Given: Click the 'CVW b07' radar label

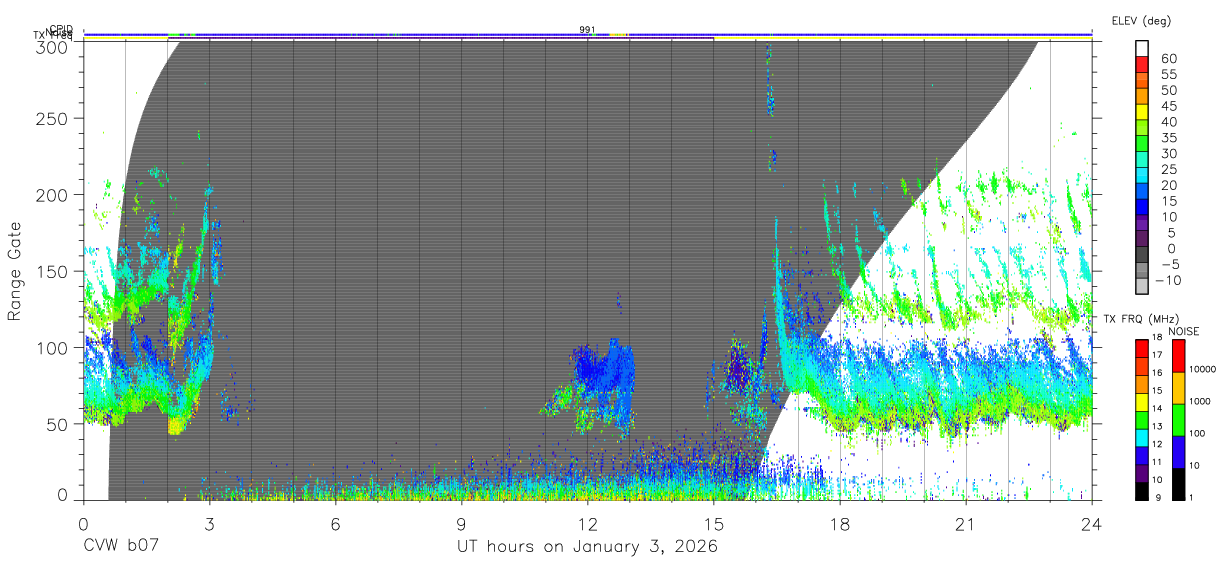Looking at the screenshot, I should pyautogui.click(x=120, y=547).
